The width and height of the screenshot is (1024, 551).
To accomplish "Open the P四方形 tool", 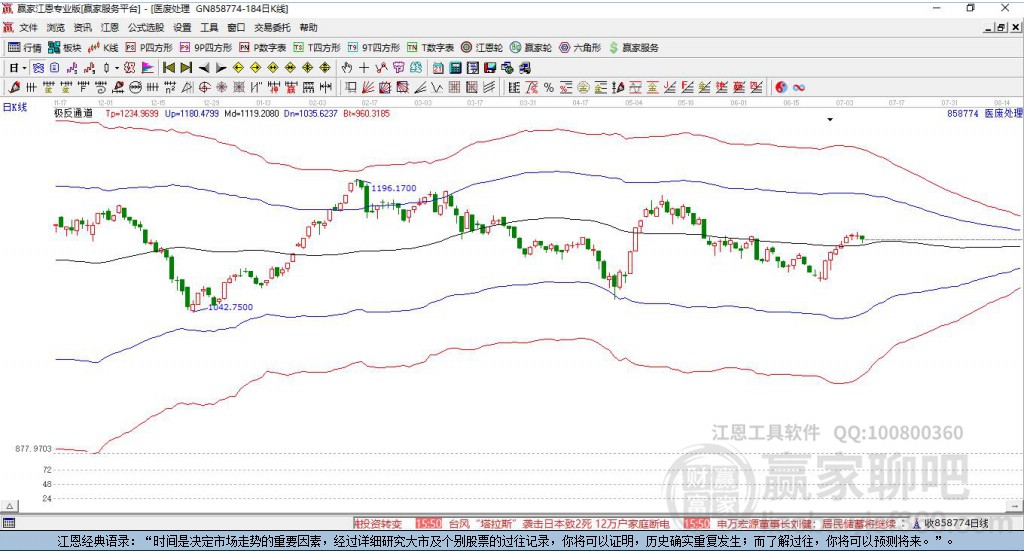I will click(x=149, y=48).
